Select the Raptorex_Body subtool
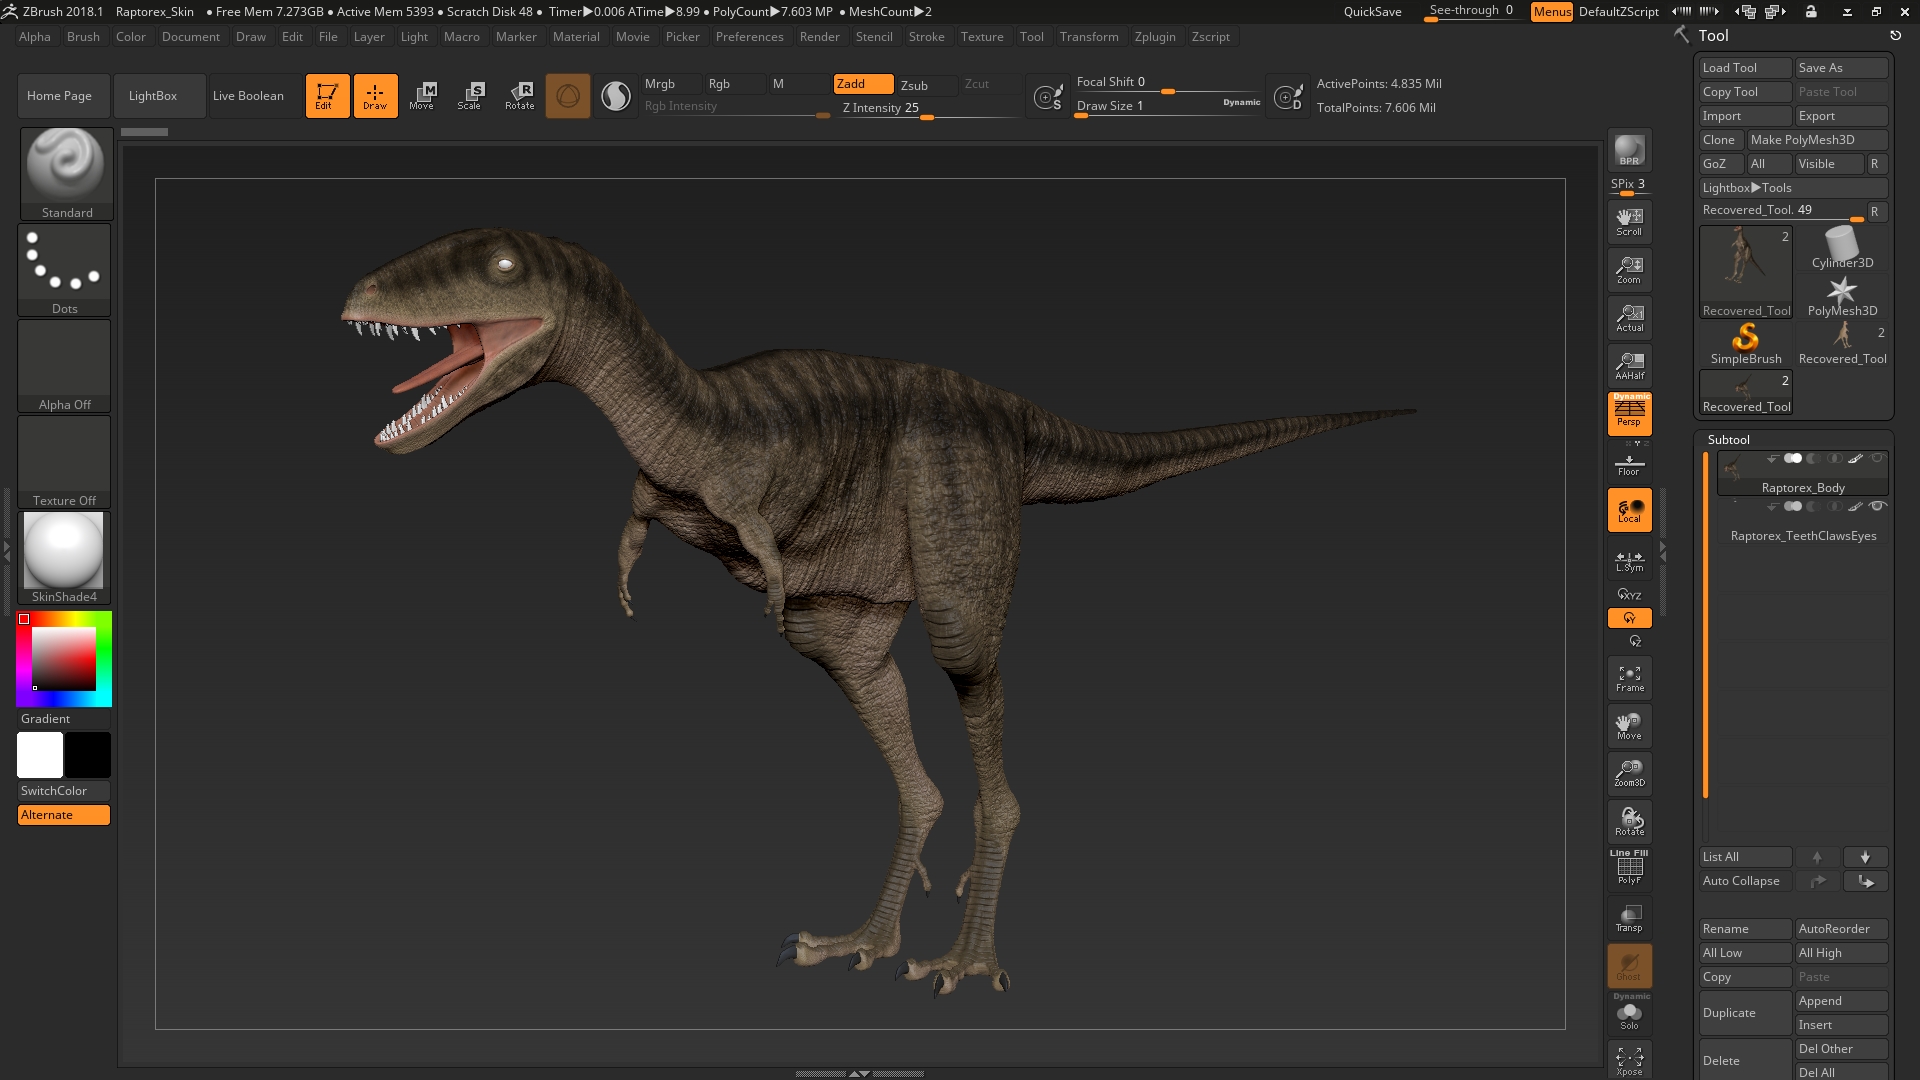1920x1080 pixels. [x=1802, y=473]
